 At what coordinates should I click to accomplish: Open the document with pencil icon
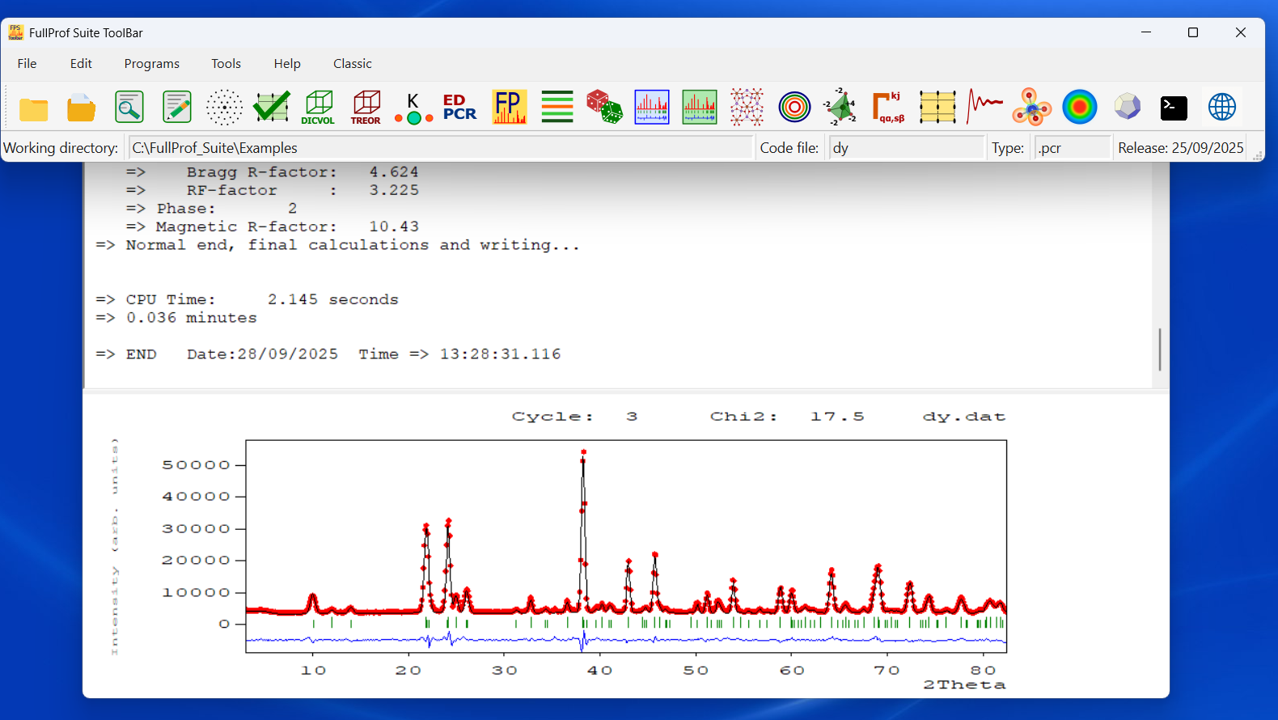(x=177, y=107)
